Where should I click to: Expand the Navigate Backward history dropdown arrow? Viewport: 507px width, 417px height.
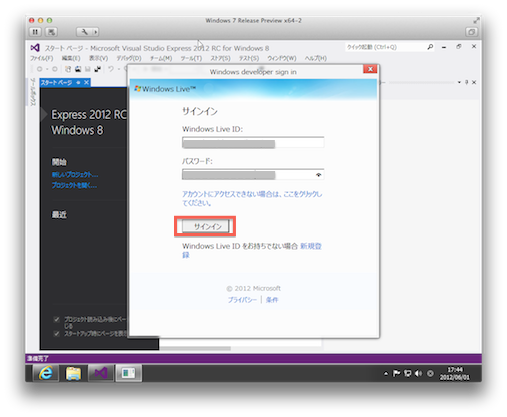(47, 69)
